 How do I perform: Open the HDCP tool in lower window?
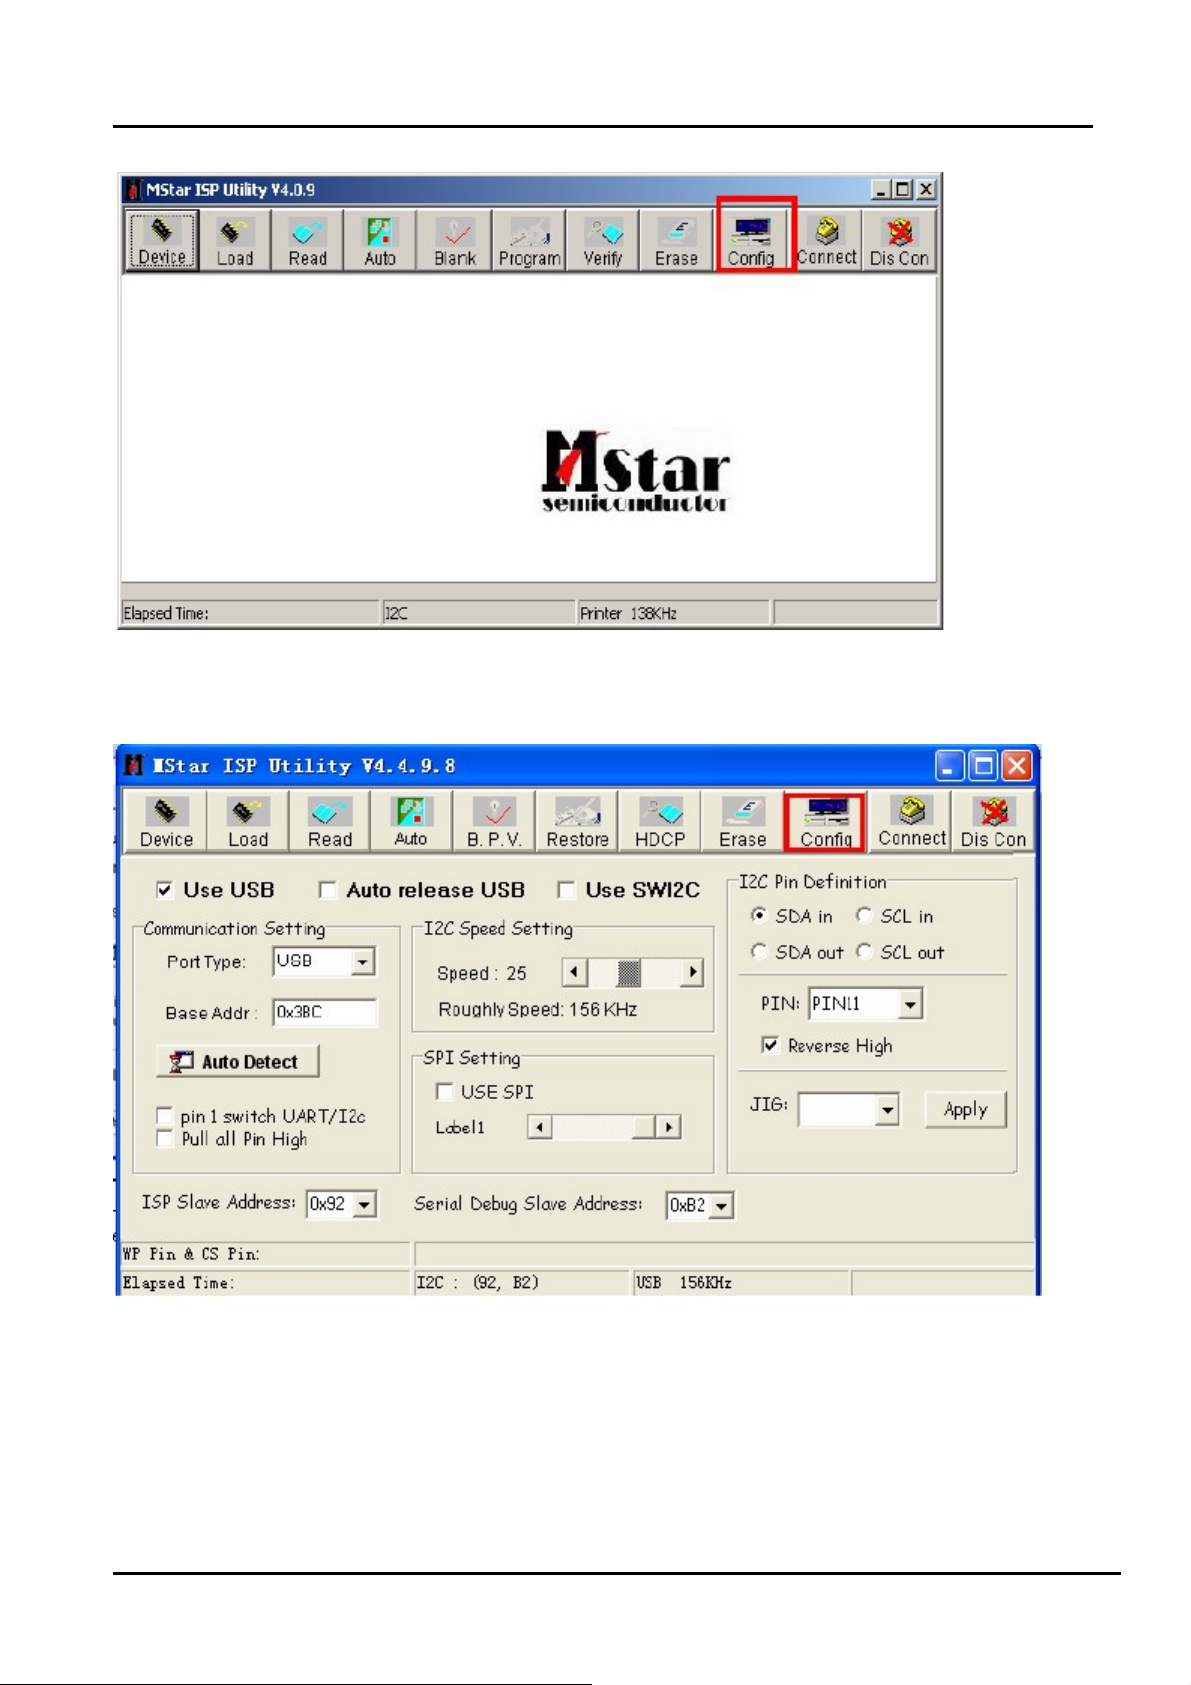click(x=660, y=822)
